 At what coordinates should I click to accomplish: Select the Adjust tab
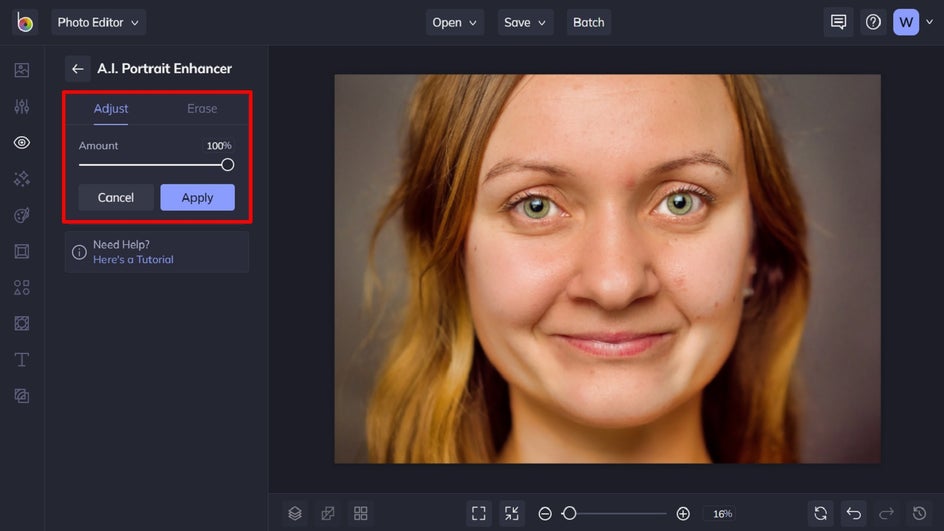tap(111, 109)
